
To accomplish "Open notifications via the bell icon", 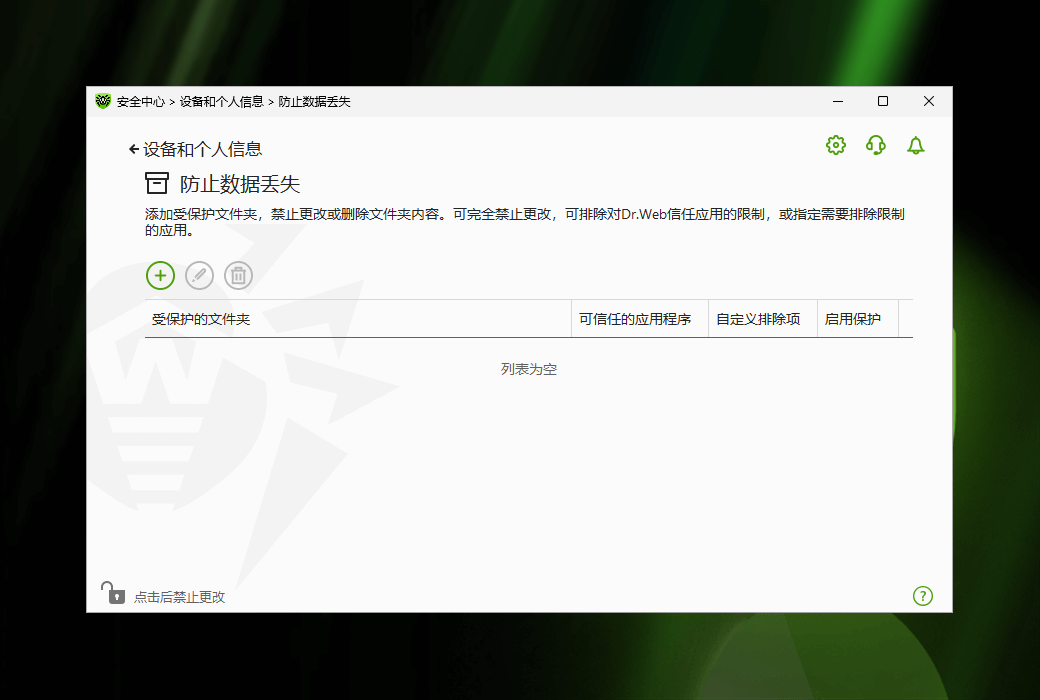I will [915, 145].
